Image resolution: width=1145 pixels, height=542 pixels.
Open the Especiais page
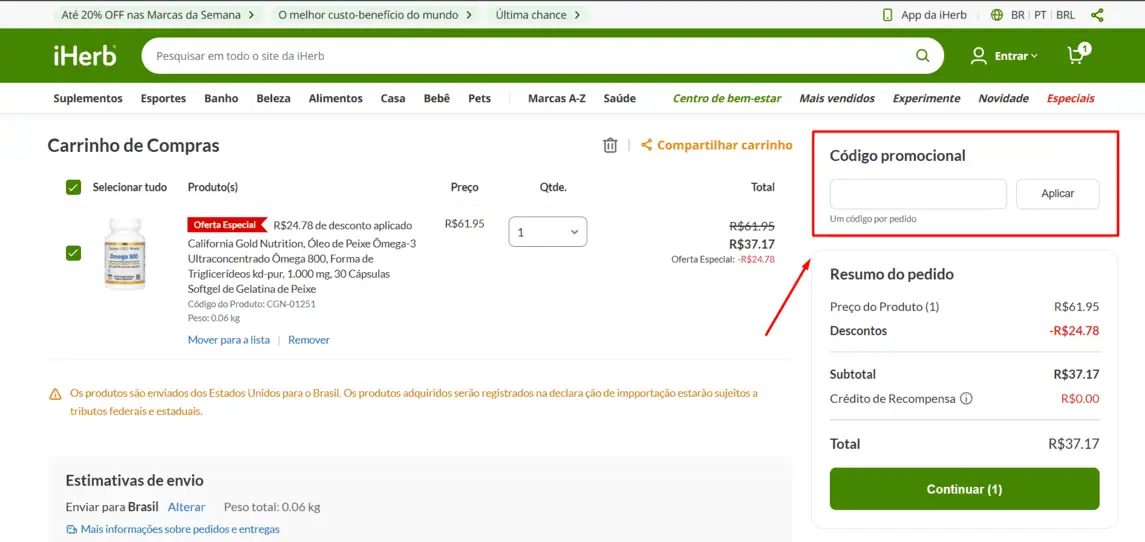click(1071, 99)
